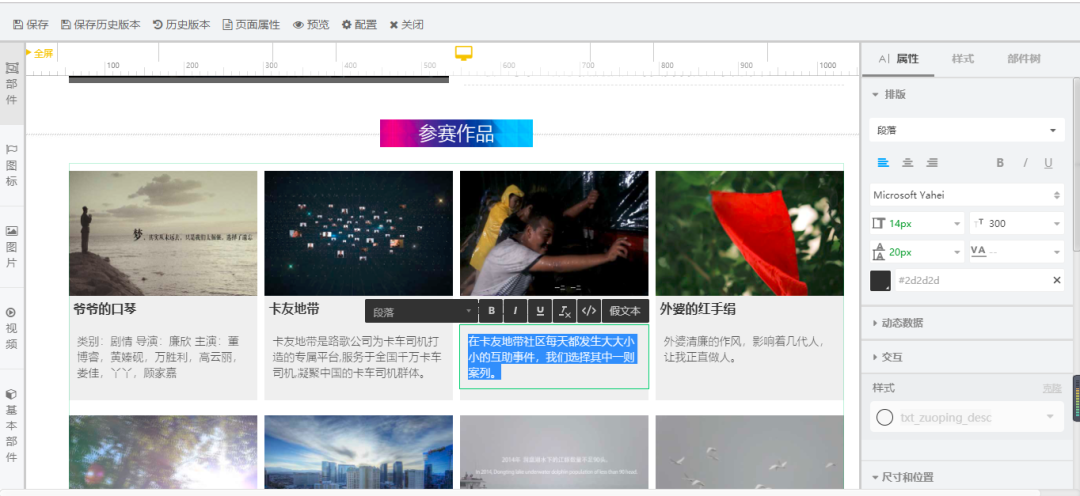Click code view icon in floating toolbar
The width and height of the screenshot is (1080, 496).
588,311
